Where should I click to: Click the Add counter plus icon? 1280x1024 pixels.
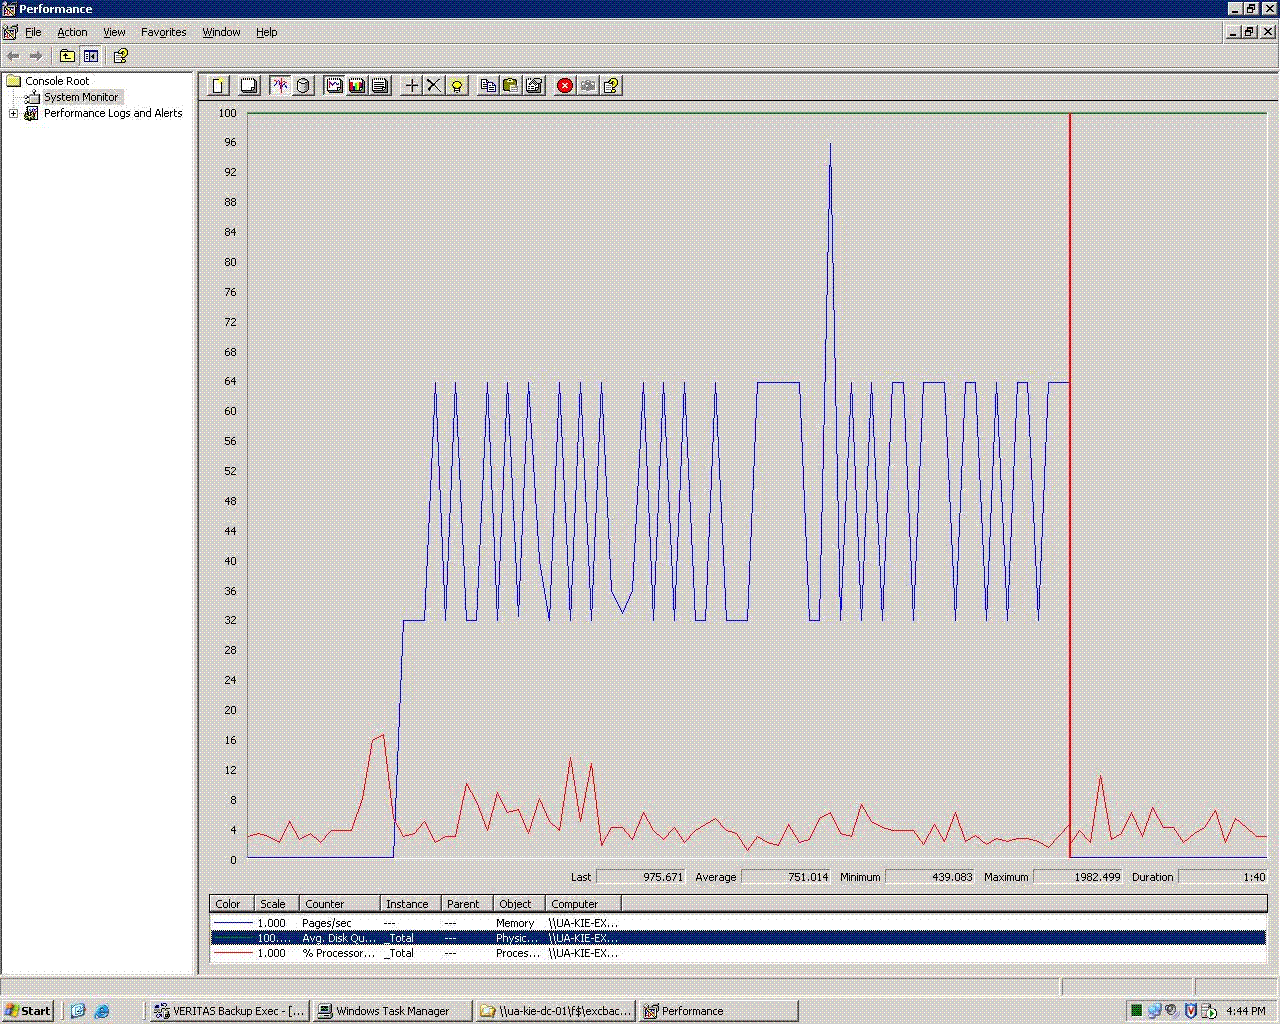coord(411,86)
